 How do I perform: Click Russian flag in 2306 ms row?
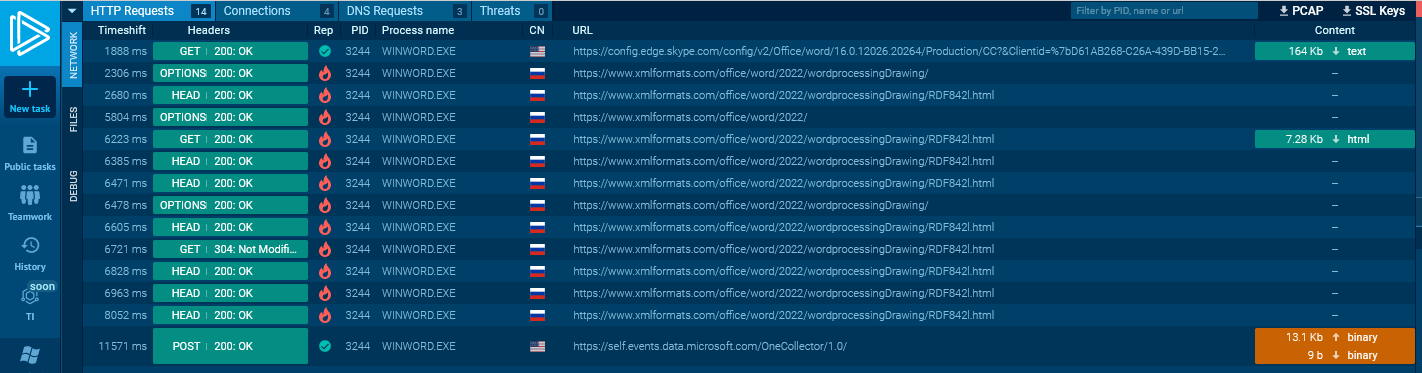537,73
